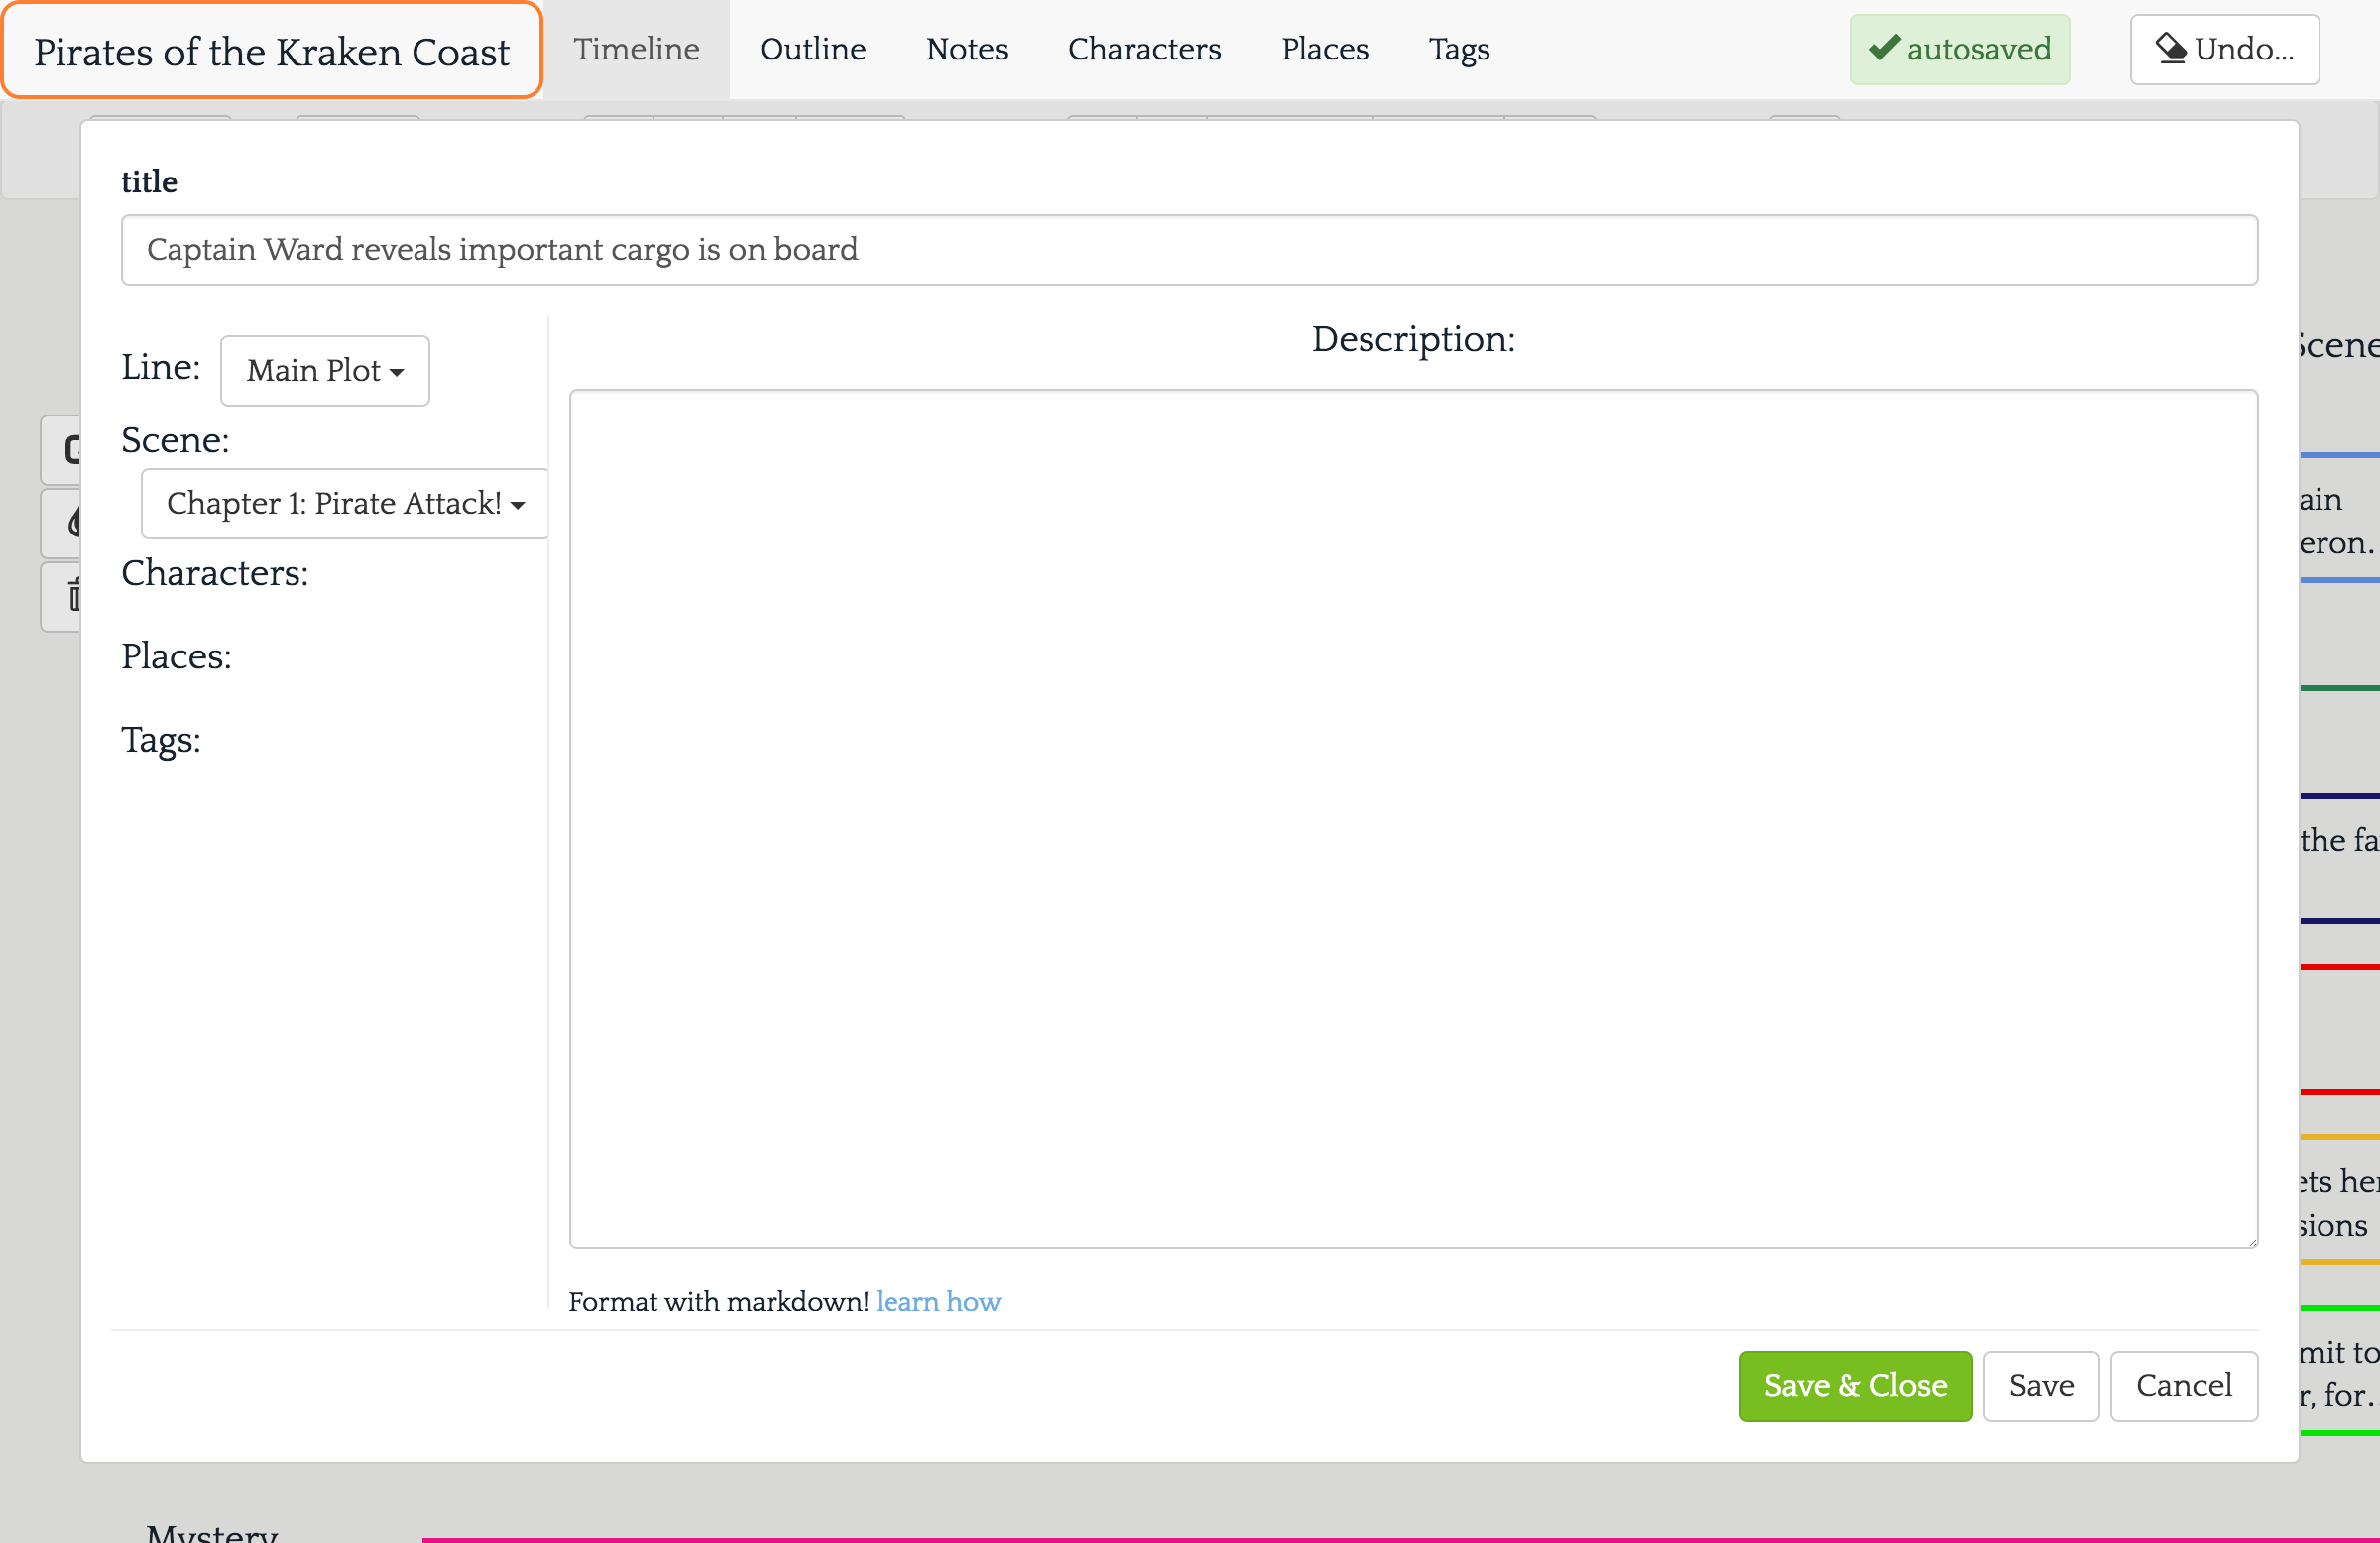Expand the Chapter 1: Pirate Attack! scene dropdown

pos(345,503)
